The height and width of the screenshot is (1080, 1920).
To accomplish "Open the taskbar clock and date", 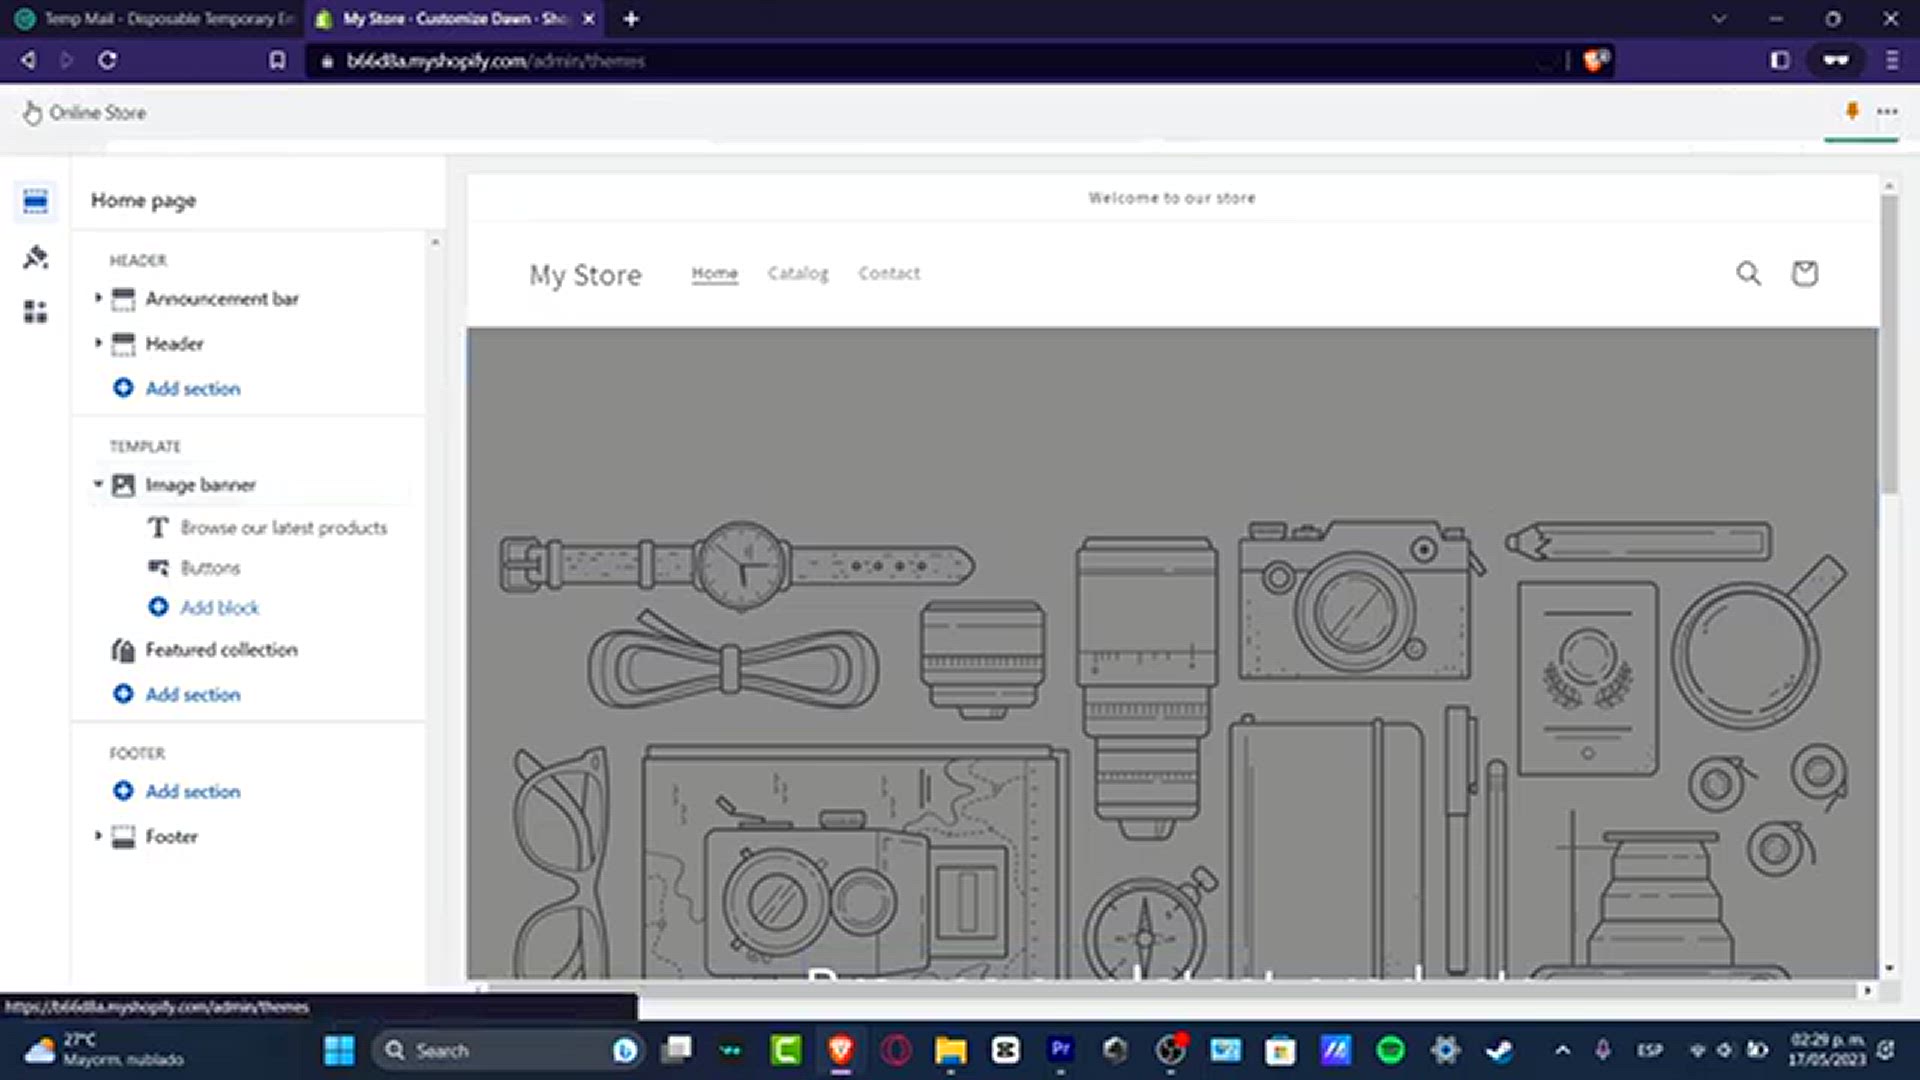I will pyautogui.click(x=1827, y=1049).
